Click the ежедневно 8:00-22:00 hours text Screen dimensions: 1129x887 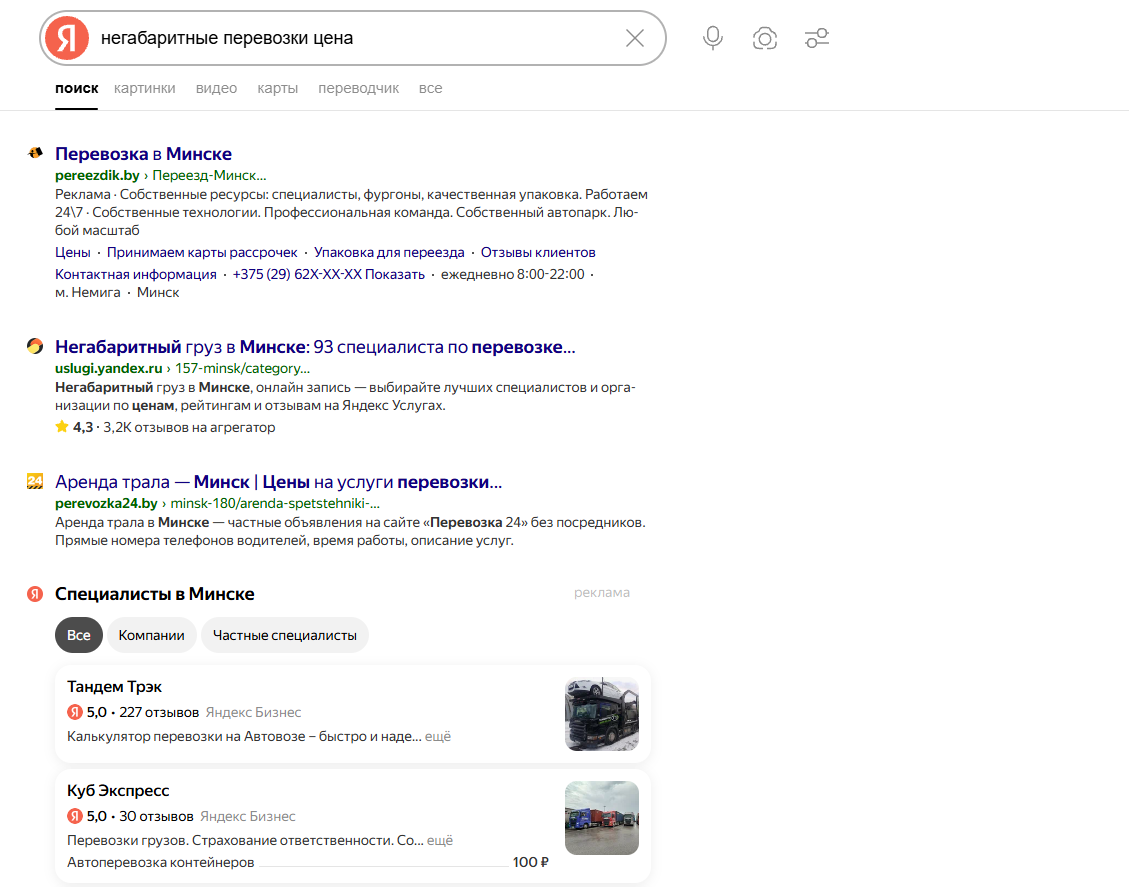(513, 274)
